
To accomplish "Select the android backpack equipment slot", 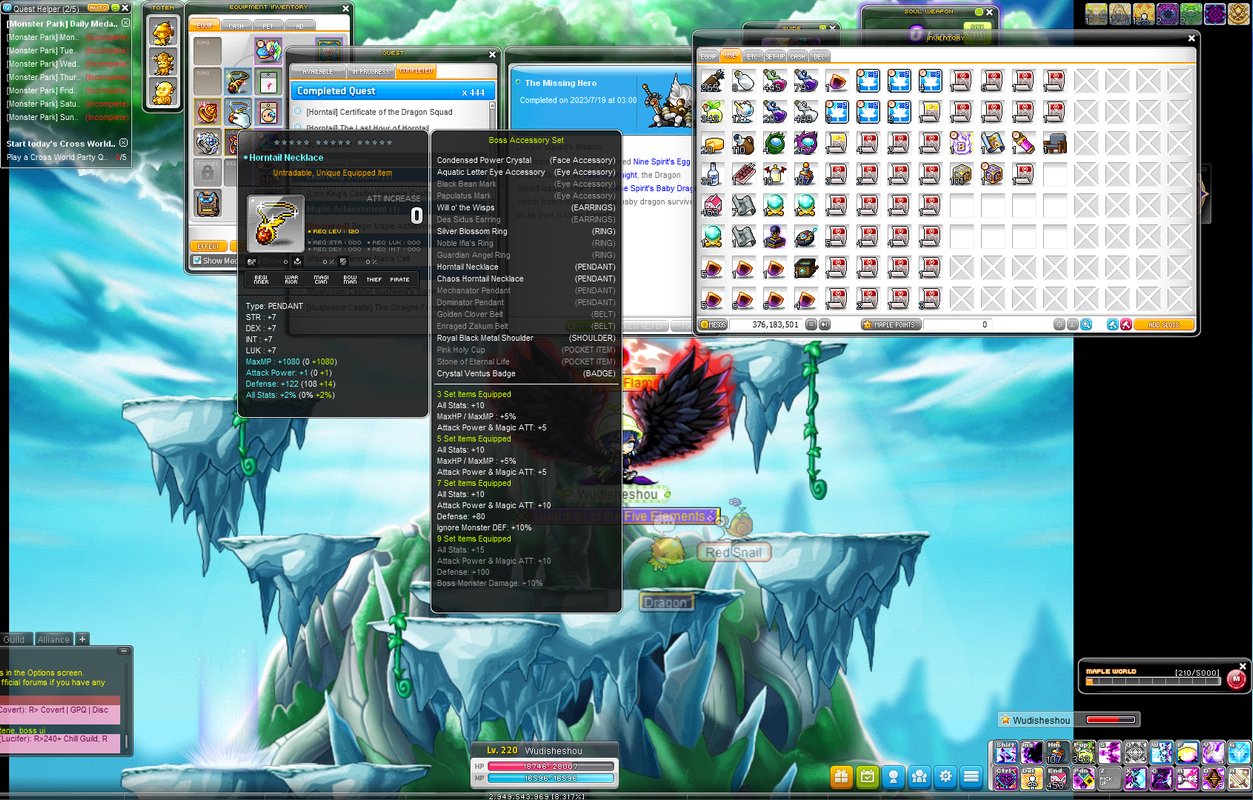I will (207, 204).
